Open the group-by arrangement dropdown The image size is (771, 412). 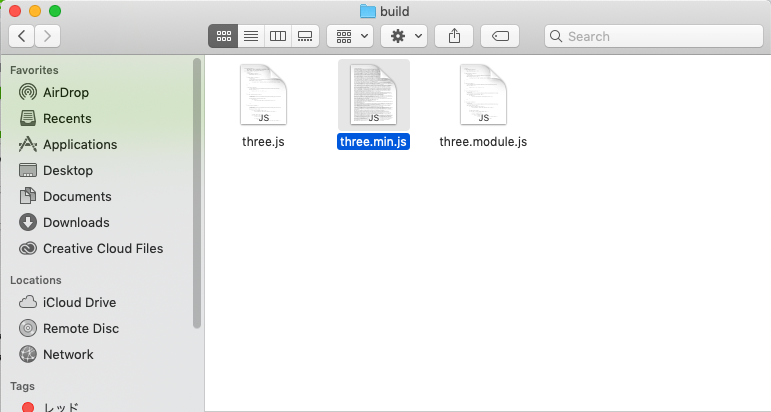tap(350, 36)
